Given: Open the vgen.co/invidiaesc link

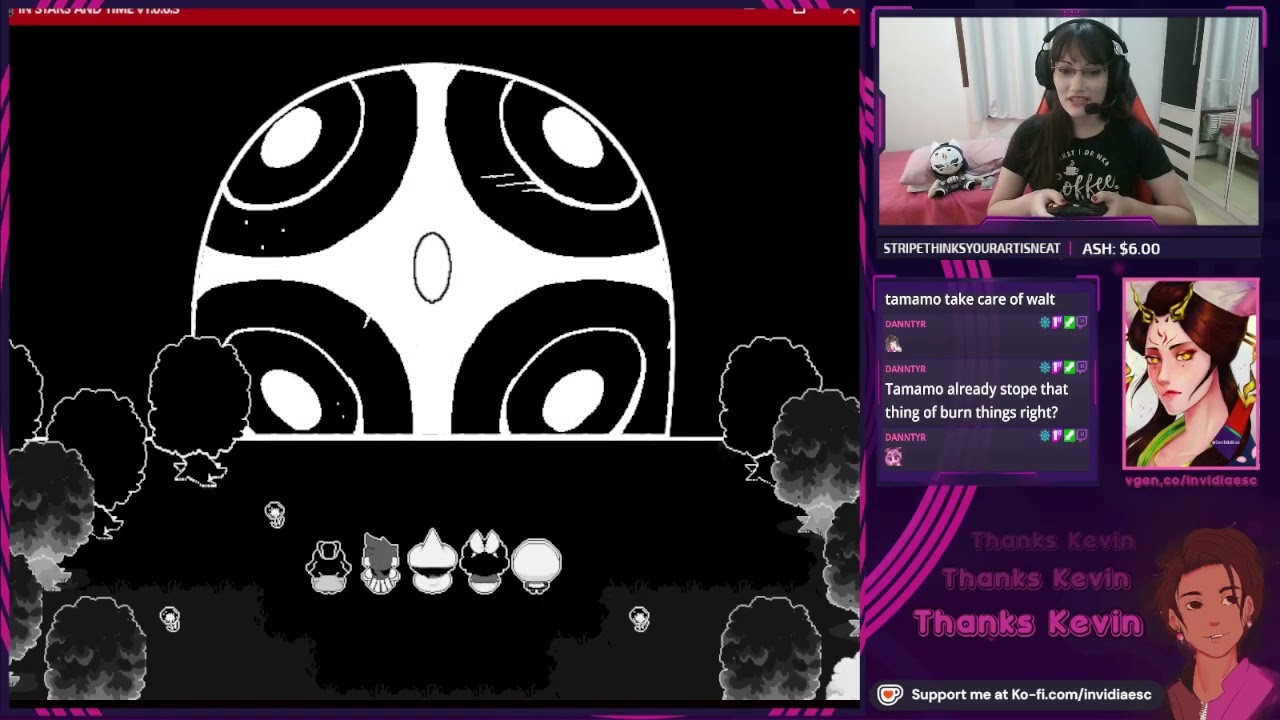Looking at the screenshot, I should (x=1190, y=481).
